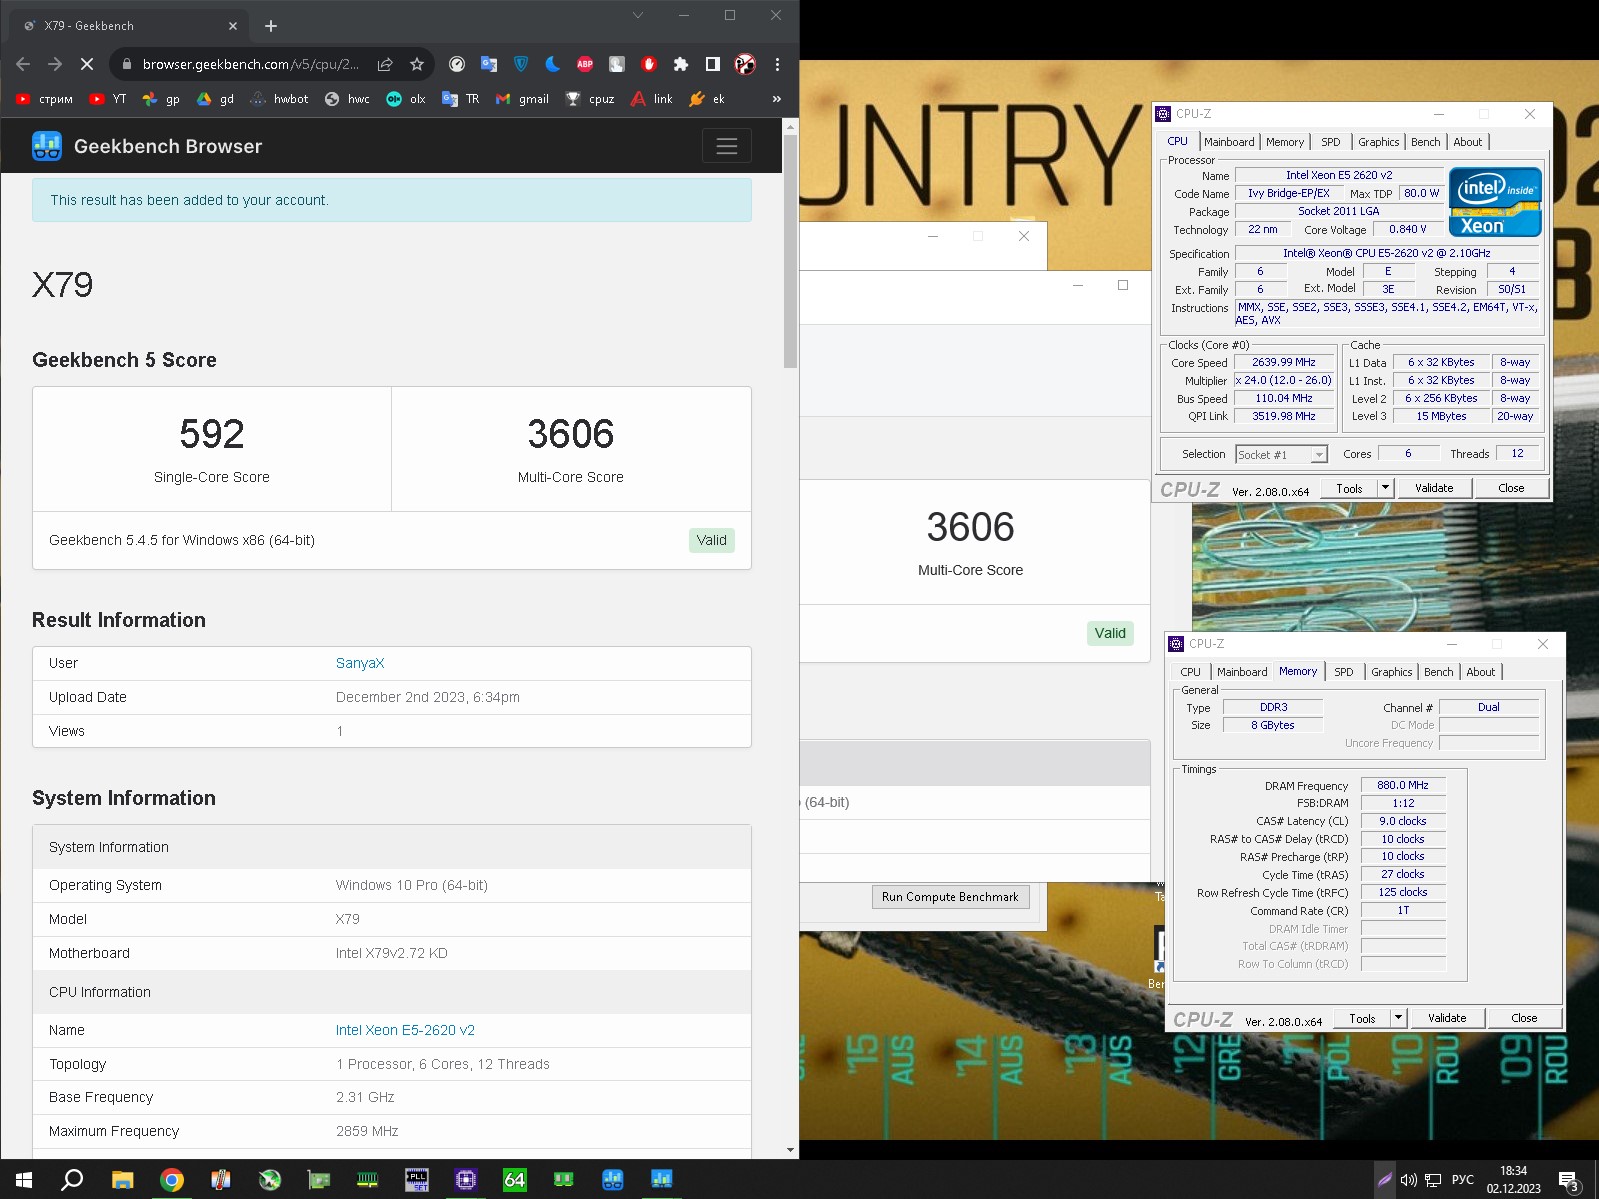Screen dimensions: 1599x1199
Task: Click the Geekbench logo icon in the page header
Action: [47, 146]
